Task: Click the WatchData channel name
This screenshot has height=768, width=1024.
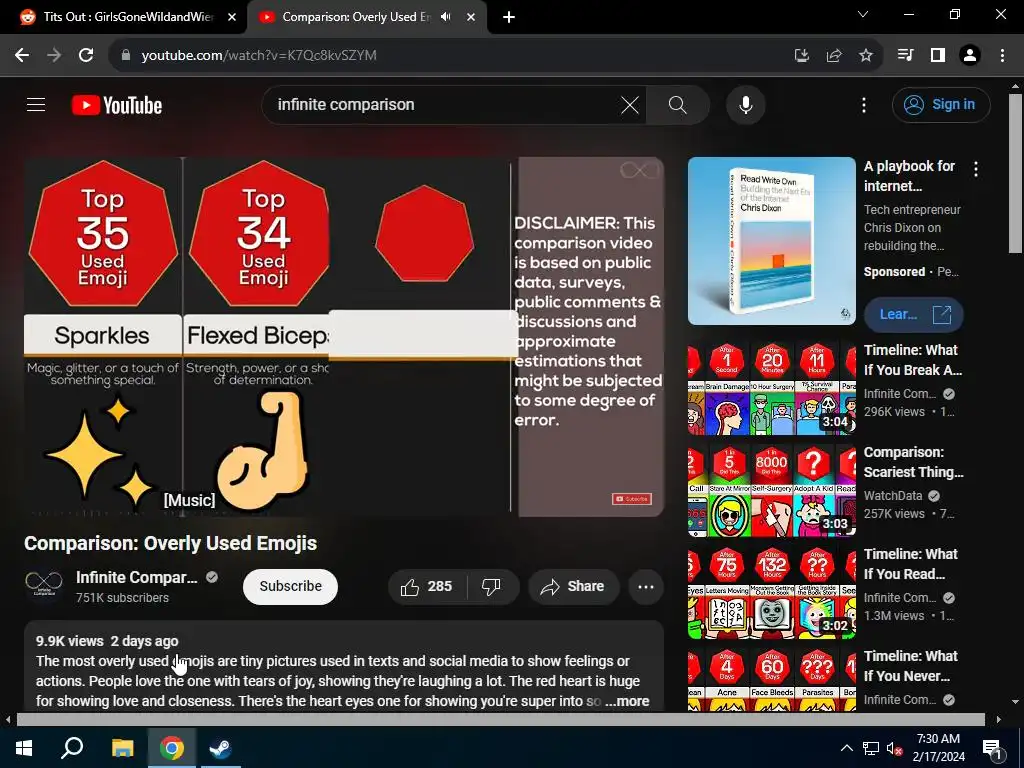Action: coord(893,496)
